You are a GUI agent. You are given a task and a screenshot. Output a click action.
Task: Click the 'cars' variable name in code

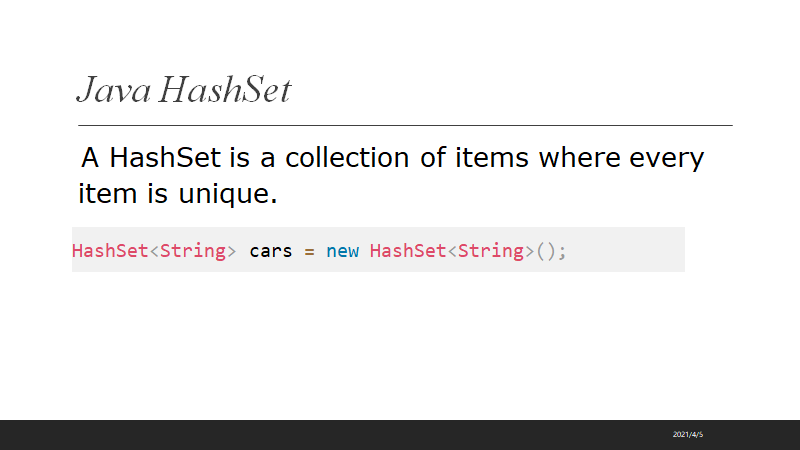coord(271,250)
